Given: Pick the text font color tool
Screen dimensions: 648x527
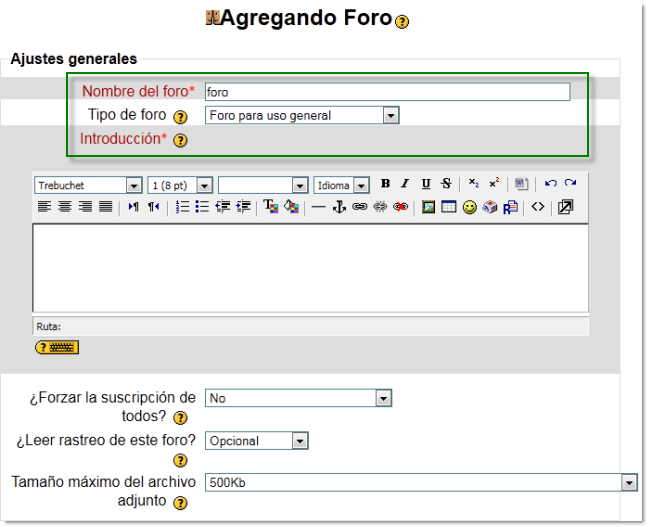Looking at the screenshot, I should pyautogui.click(x=270, y=207).
